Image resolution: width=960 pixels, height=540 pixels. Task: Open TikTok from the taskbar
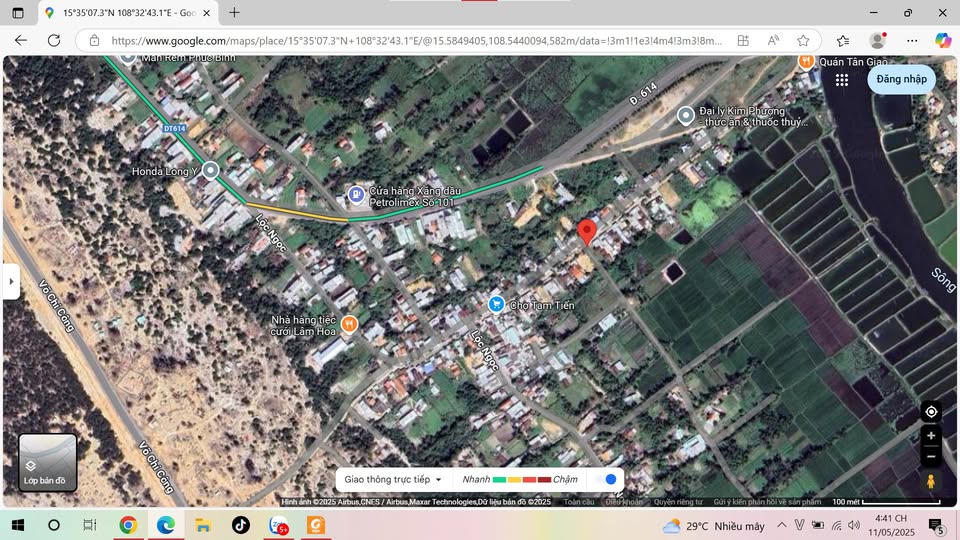coord(241,525)
